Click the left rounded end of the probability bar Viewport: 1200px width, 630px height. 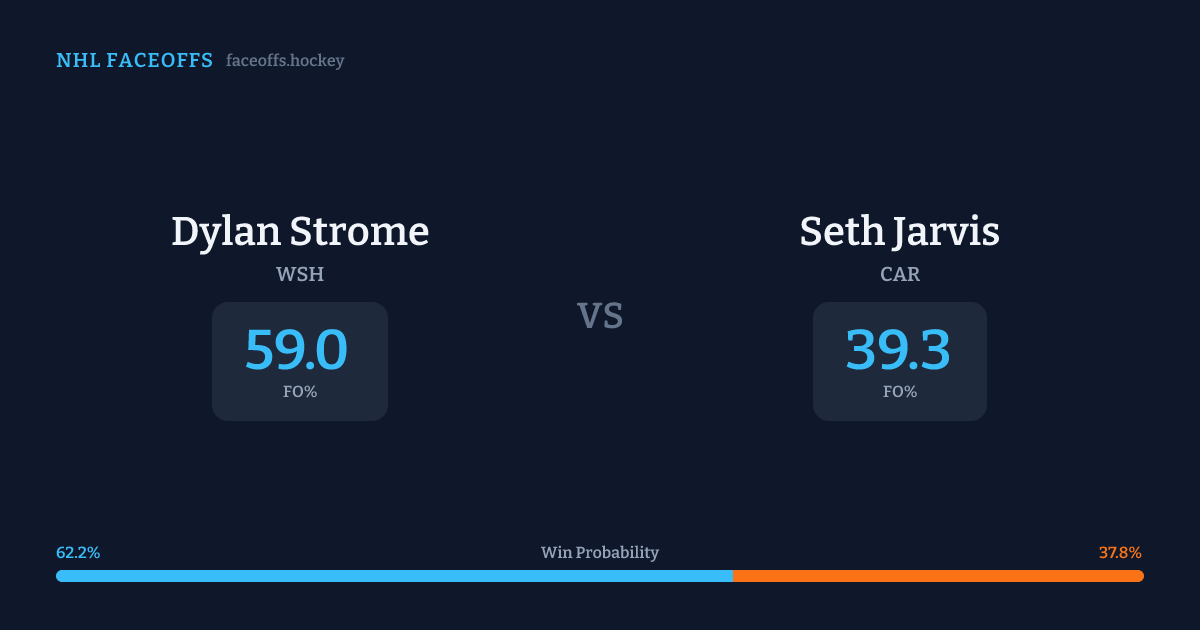60,576
